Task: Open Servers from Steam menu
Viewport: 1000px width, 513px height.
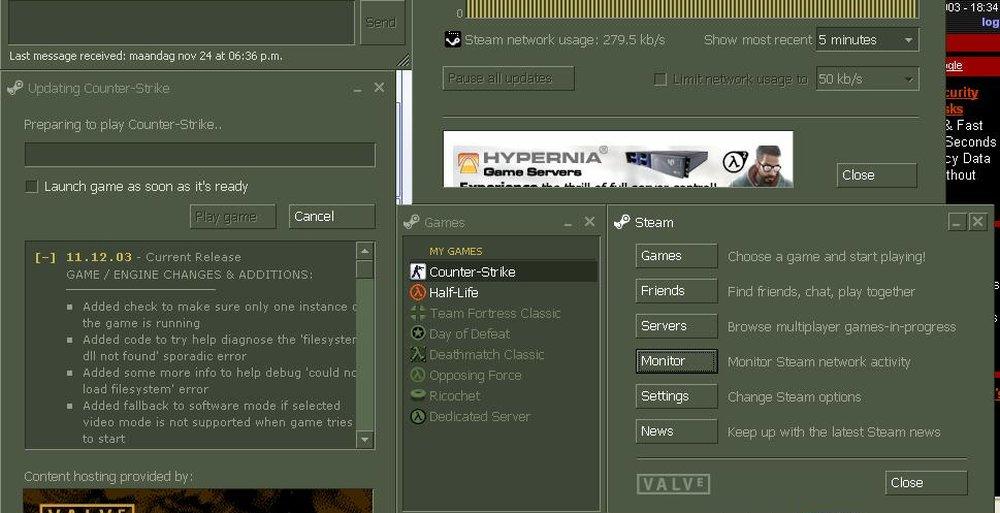Action: 677,326
